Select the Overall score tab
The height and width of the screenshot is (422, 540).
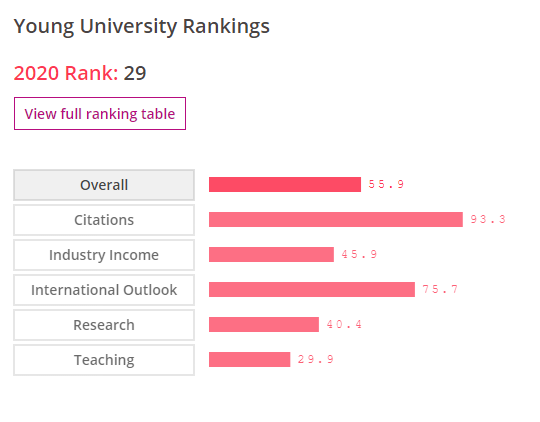pos(104,185)
